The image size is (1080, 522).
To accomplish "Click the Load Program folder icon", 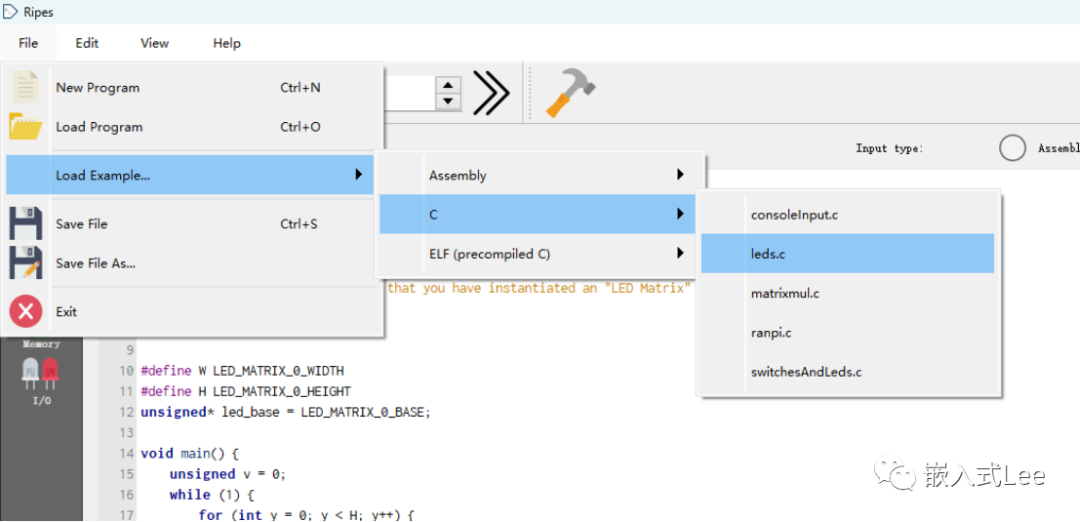I will click(26, 127).
